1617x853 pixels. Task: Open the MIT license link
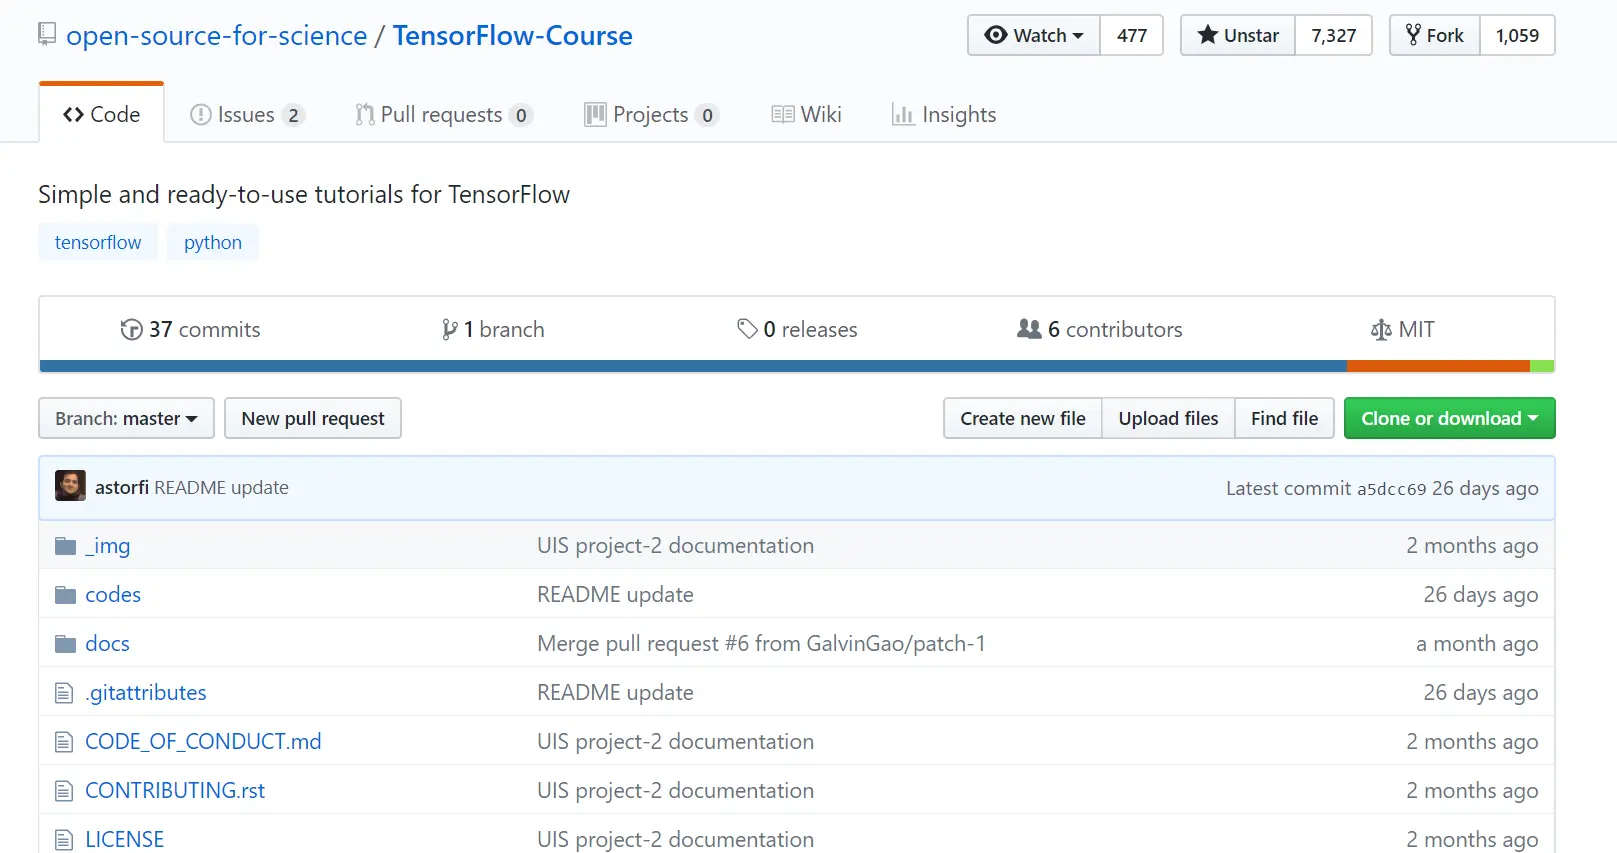click(x=1403, y=329)
